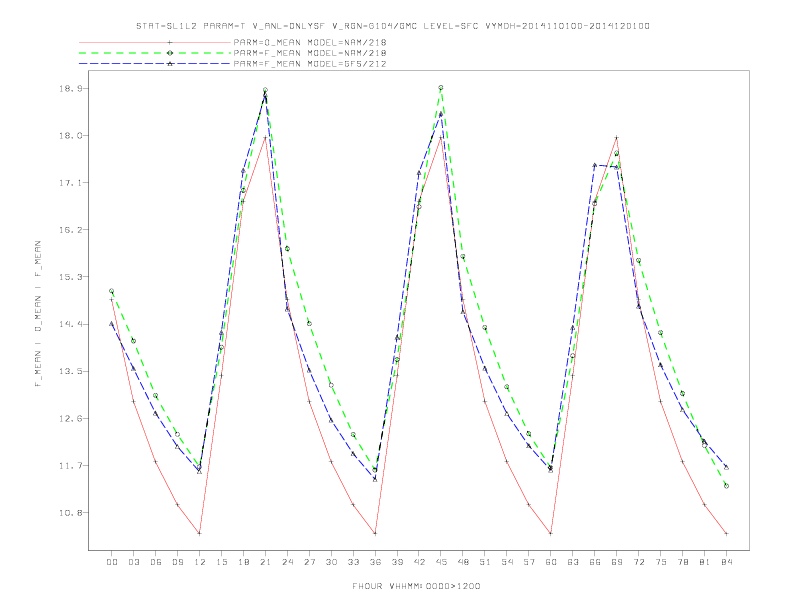Click x-axis forecast hour label 45
Screen dimensions: 792x612
pyautogui.click(x=441, y=562)
